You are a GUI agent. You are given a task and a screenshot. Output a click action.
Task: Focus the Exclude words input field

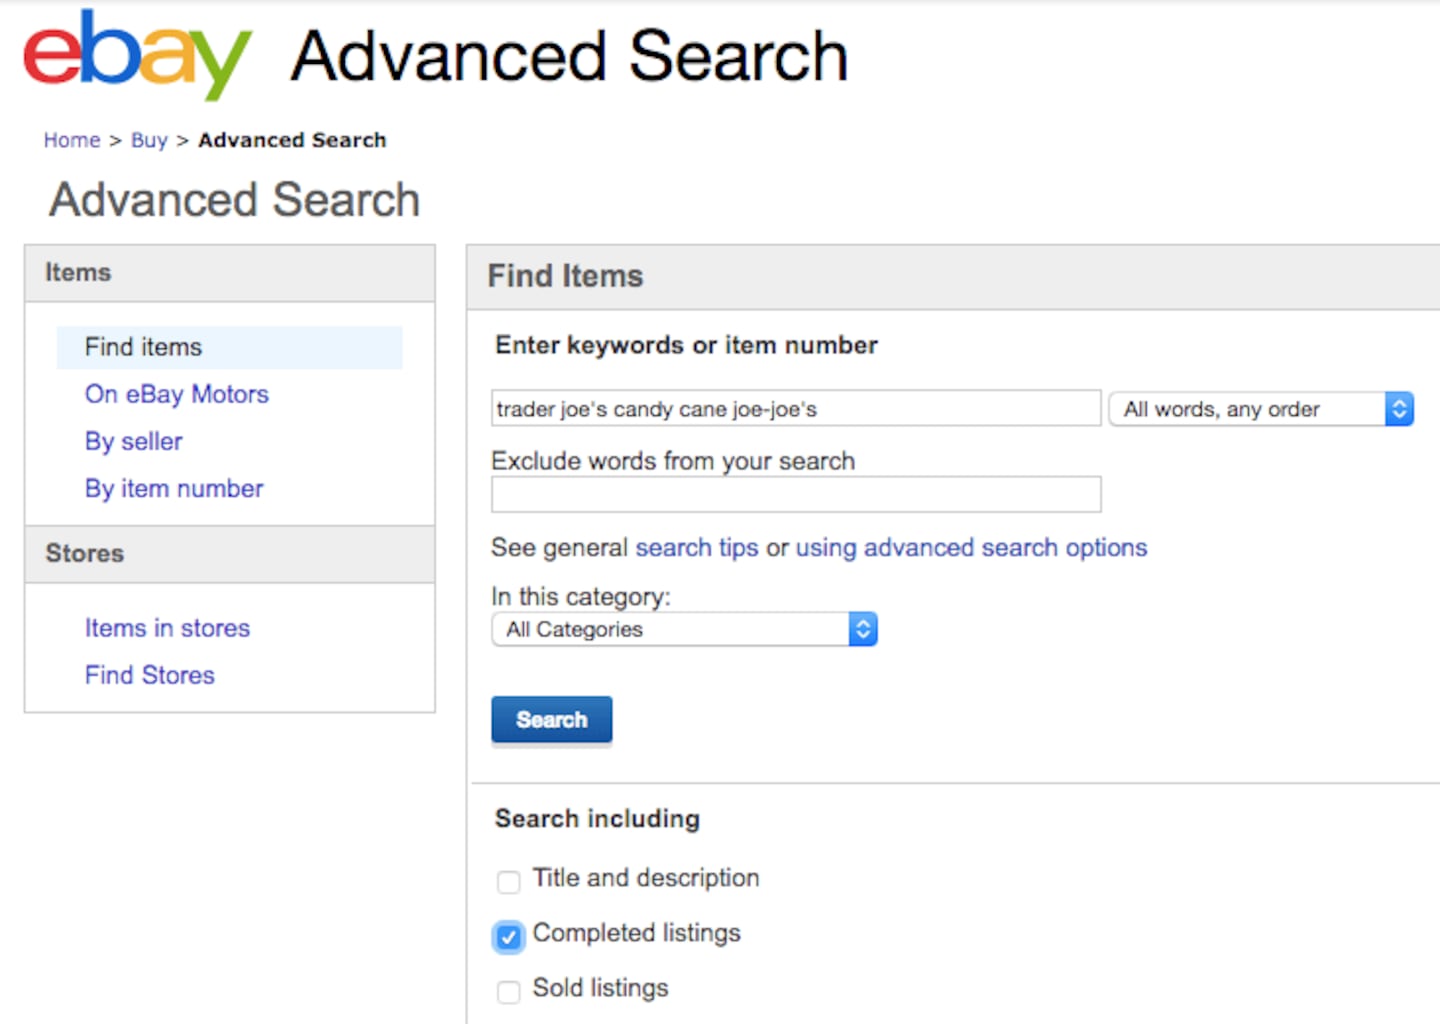coord(796,494)
